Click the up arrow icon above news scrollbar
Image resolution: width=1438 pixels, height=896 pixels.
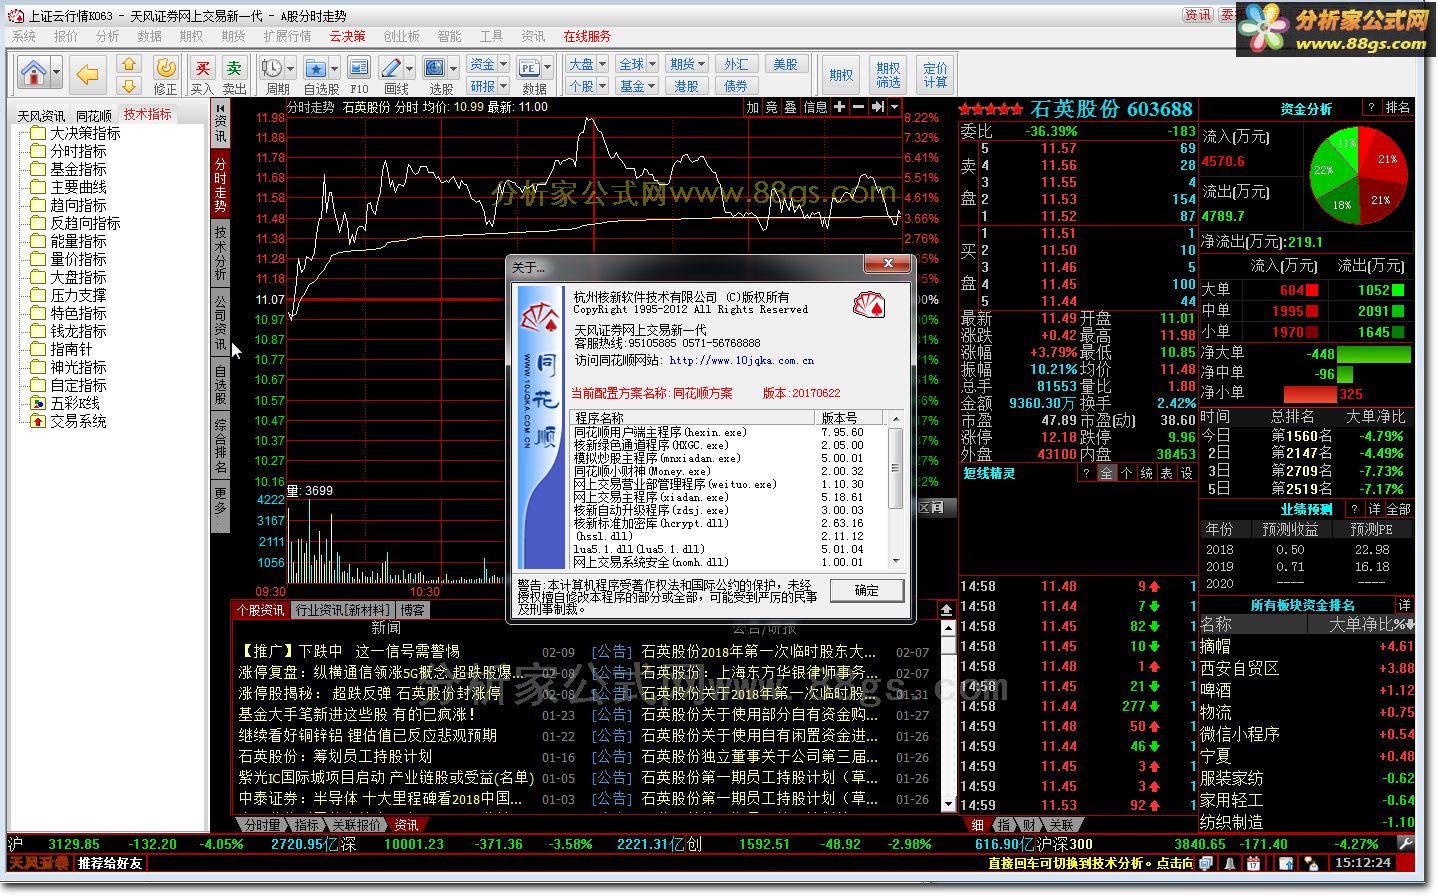click(945, 609)
